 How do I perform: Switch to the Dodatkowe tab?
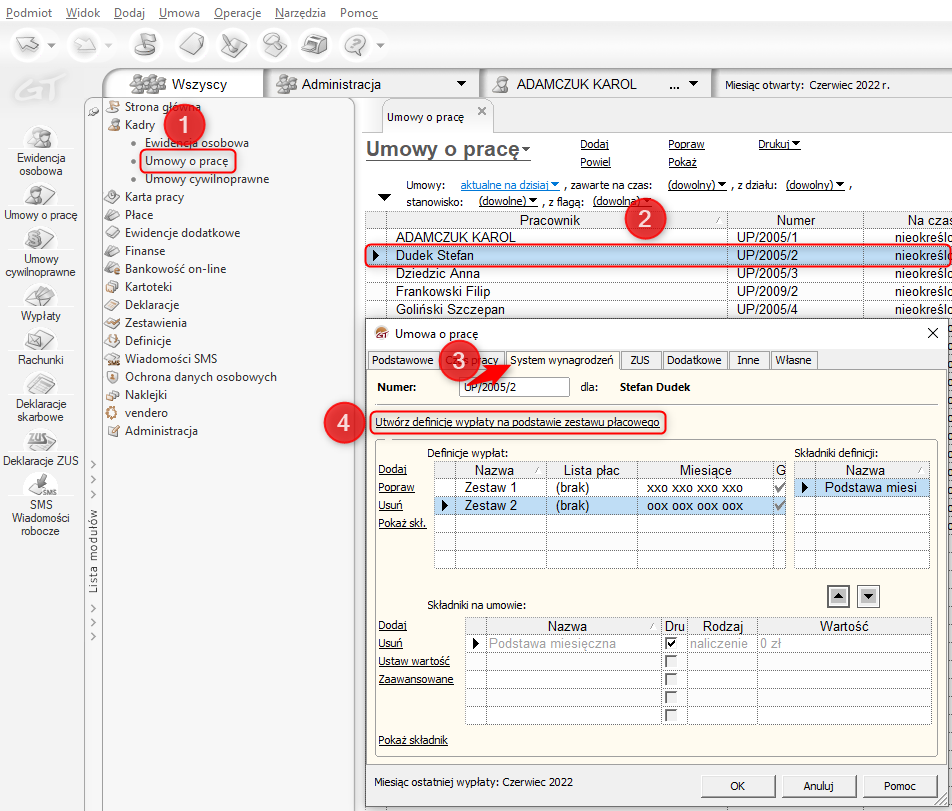(694, 361)
